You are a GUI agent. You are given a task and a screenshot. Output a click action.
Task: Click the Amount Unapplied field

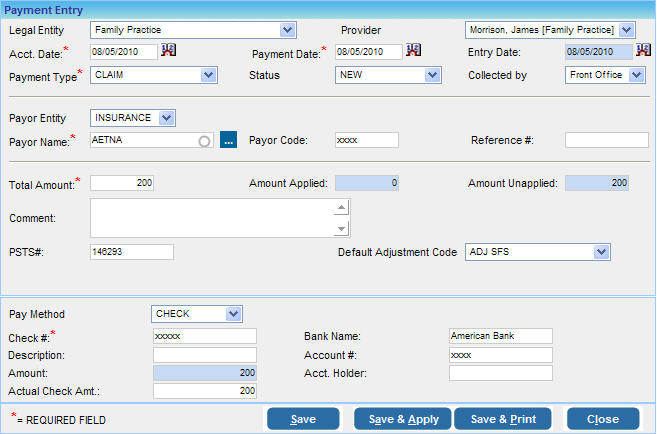click(597, 183)
